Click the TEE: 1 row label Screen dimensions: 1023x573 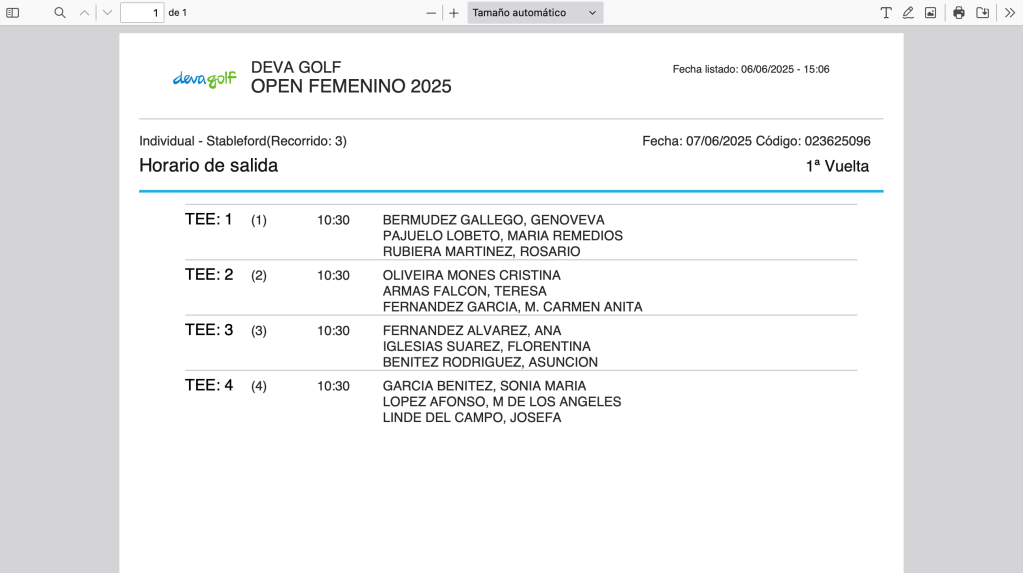(x=208, y=219)
